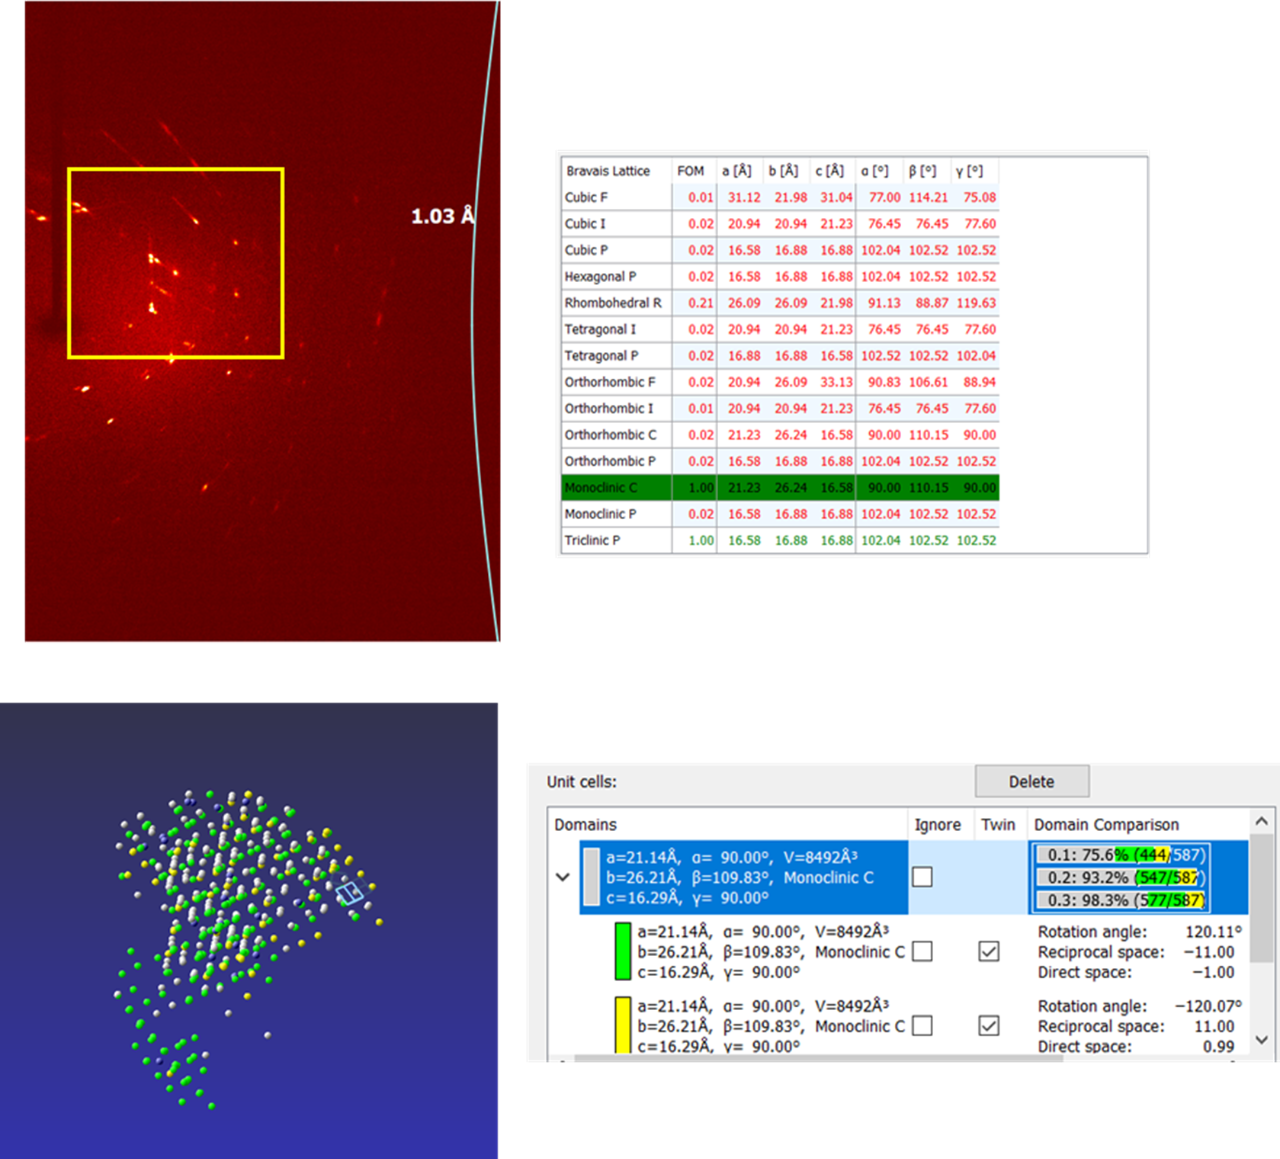Viewport: 1280px width, 1159px height.
Task: Select the 0.3: 98.3% domain comparison bar
Action: coord(1120,900)
